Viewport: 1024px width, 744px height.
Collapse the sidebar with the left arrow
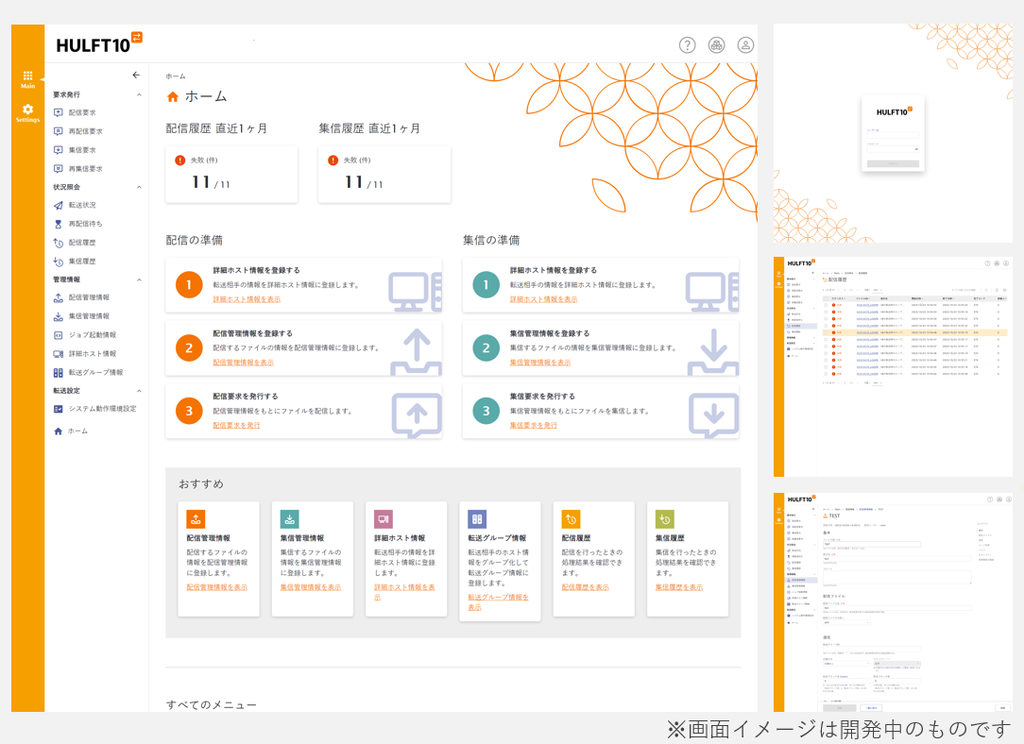(x=136, y=75)
